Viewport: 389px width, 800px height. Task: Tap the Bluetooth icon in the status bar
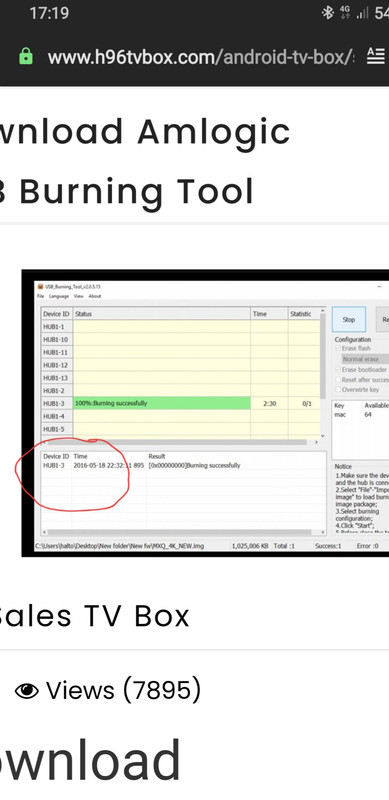click(x=327, y=13)
